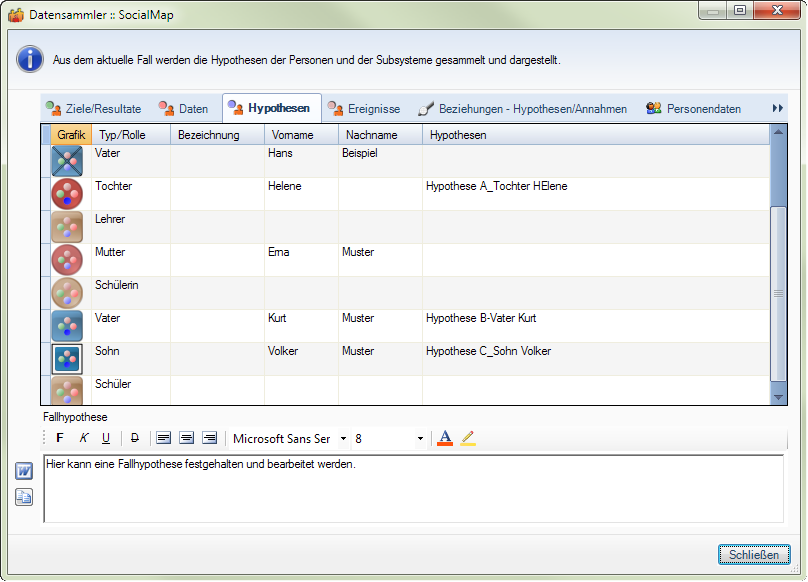Go to the Ereignisse tab

point(364,109)
